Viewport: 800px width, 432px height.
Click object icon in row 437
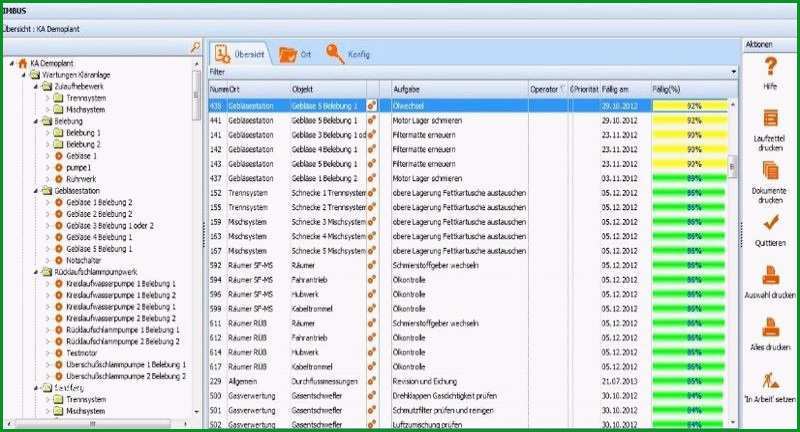click(x=372, y=178)
